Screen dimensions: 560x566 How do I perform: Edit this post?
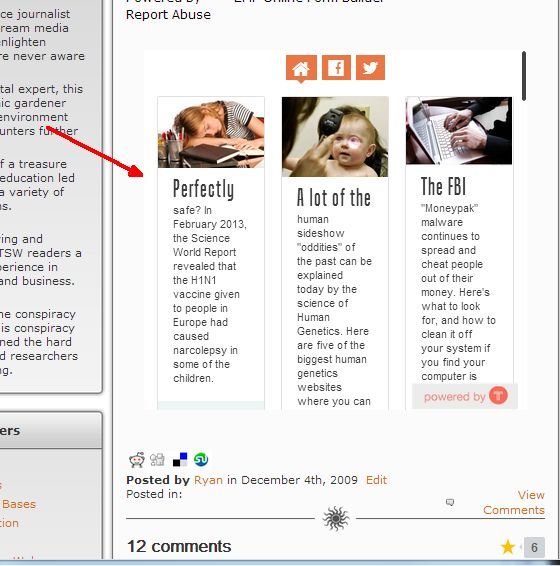point(376,480)
